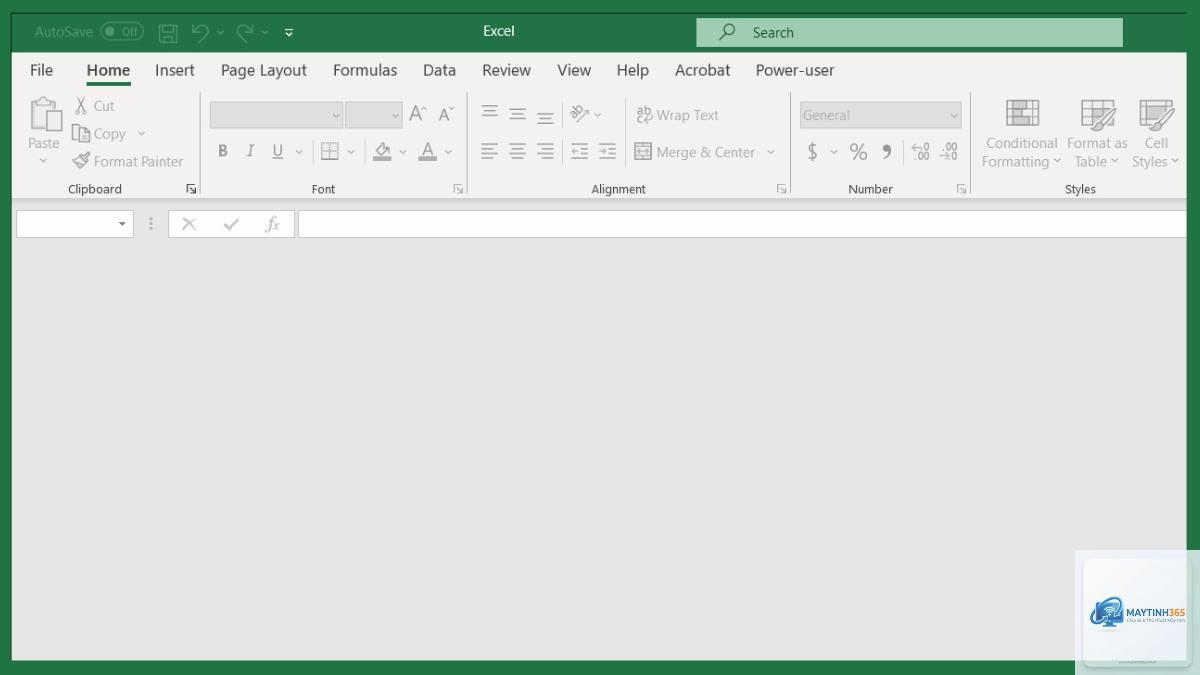Click the Copy button

tap(99, 133)
